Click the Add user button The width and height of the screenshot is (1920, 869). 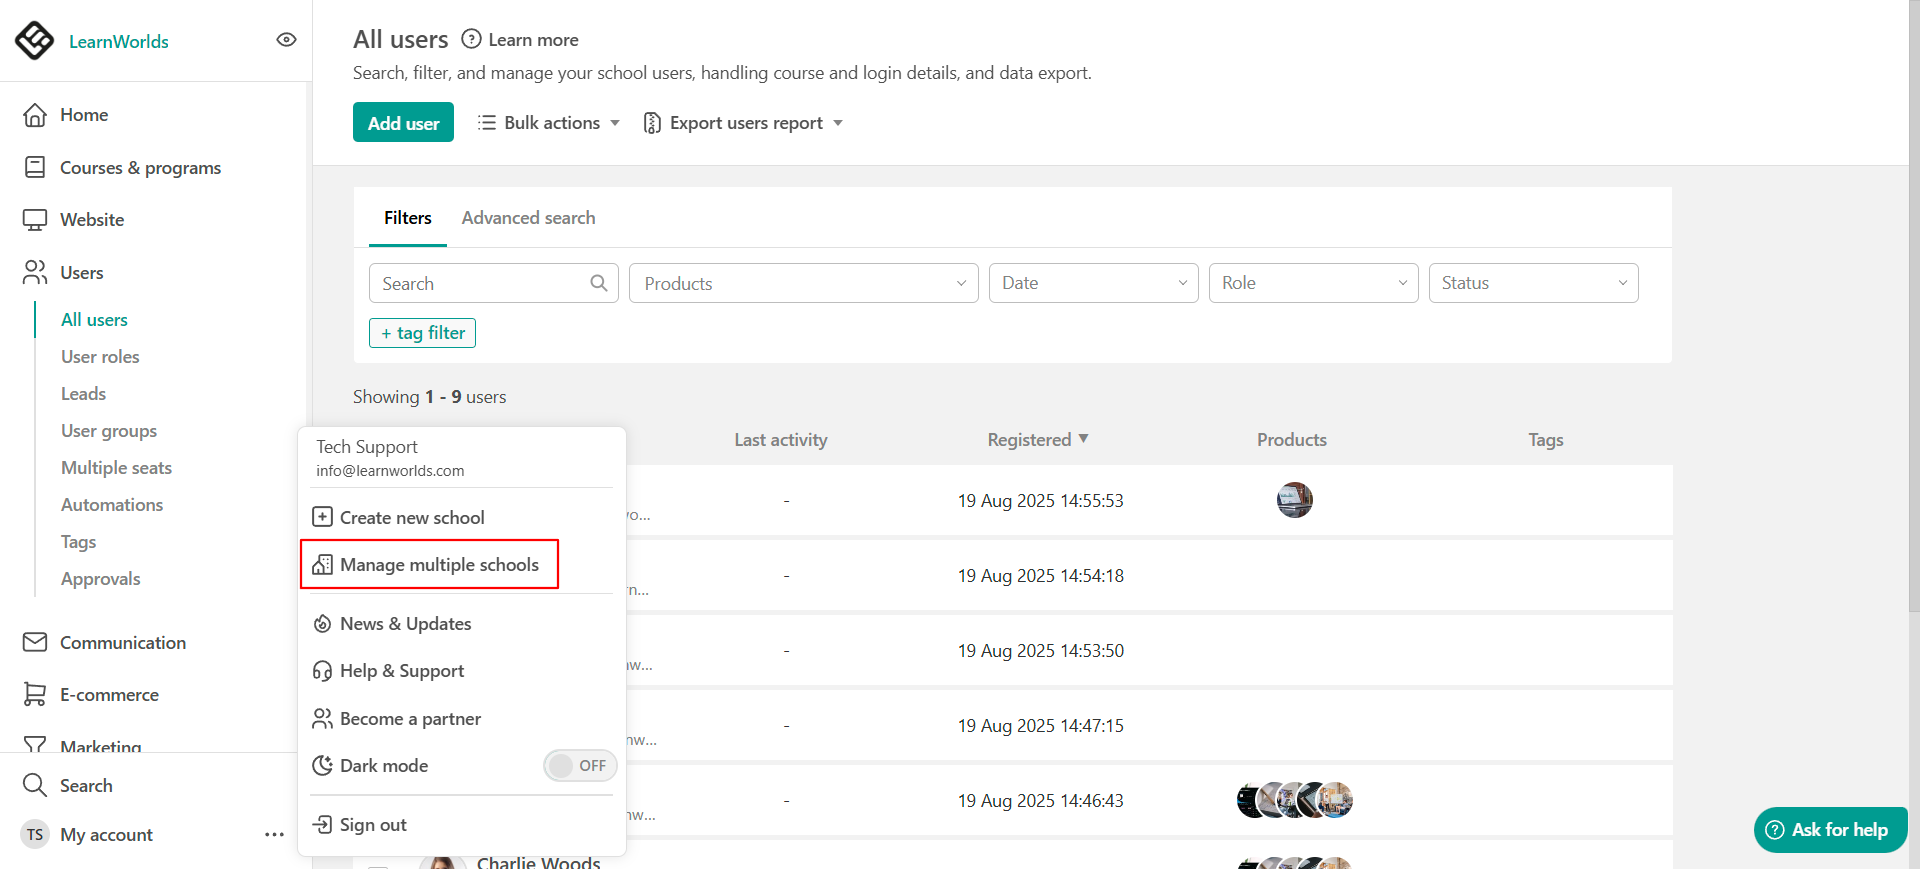(x=403, y=122)
